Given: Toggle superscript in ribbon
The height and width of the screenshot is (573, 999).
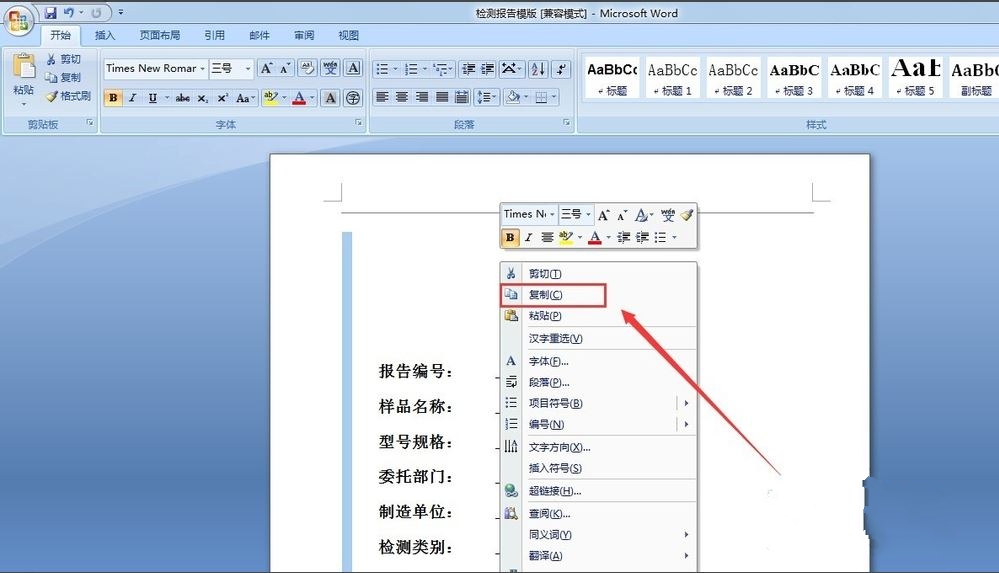Looking at the screenshot, I should 222,98.
